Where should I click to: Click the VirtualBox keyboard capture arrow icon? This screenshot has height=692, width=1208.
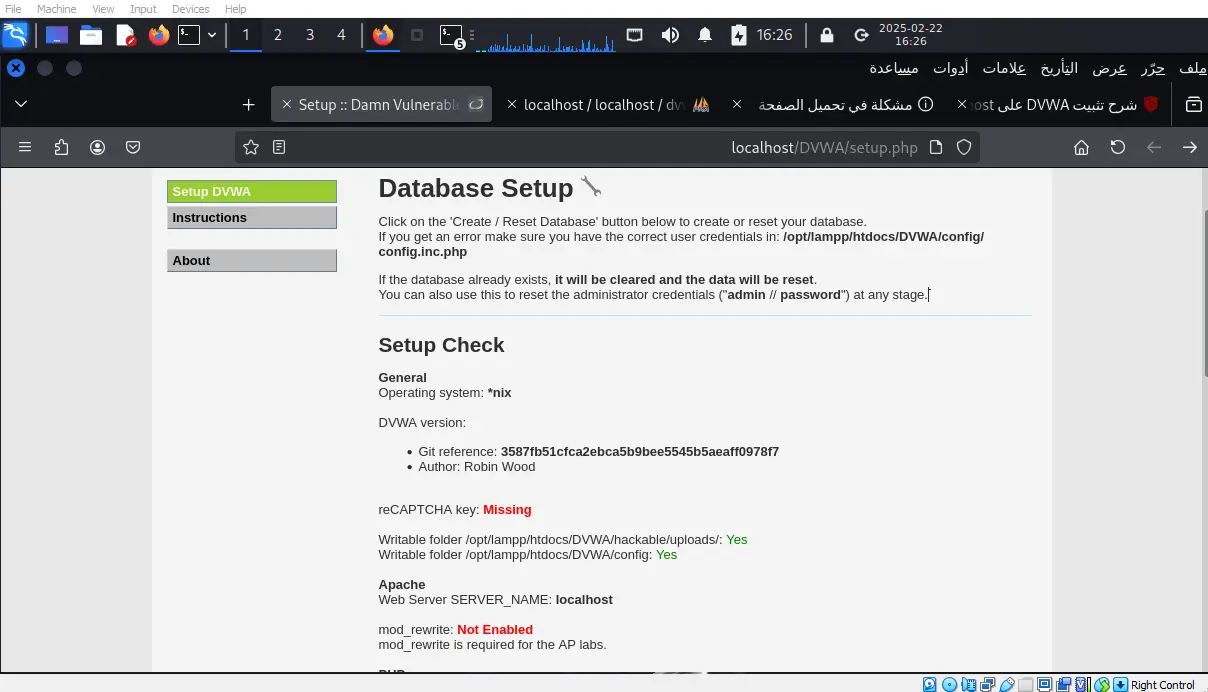point(1121,684)
